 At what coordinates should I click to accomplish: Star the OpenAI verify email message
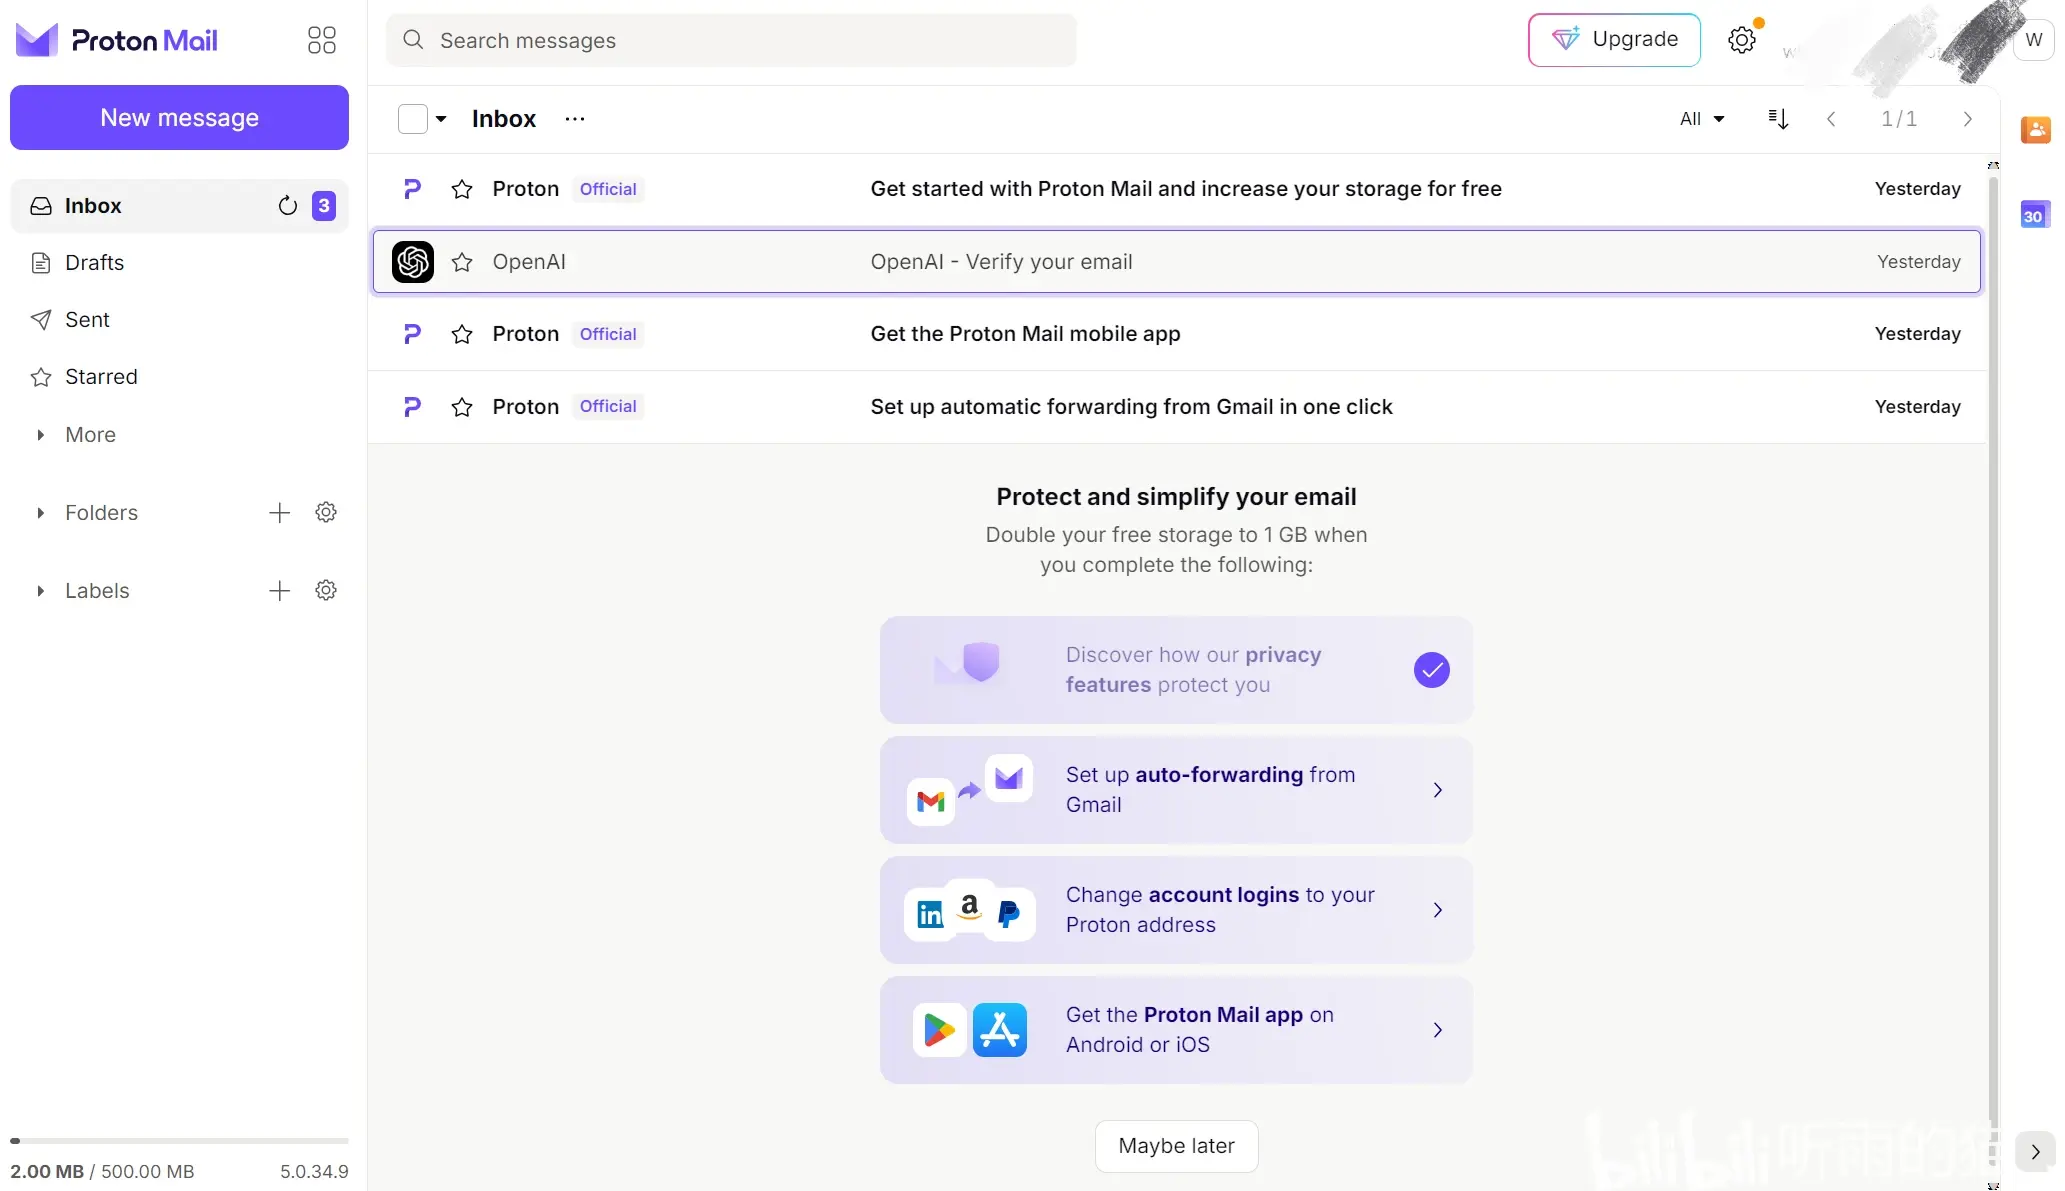coord(461,262)
